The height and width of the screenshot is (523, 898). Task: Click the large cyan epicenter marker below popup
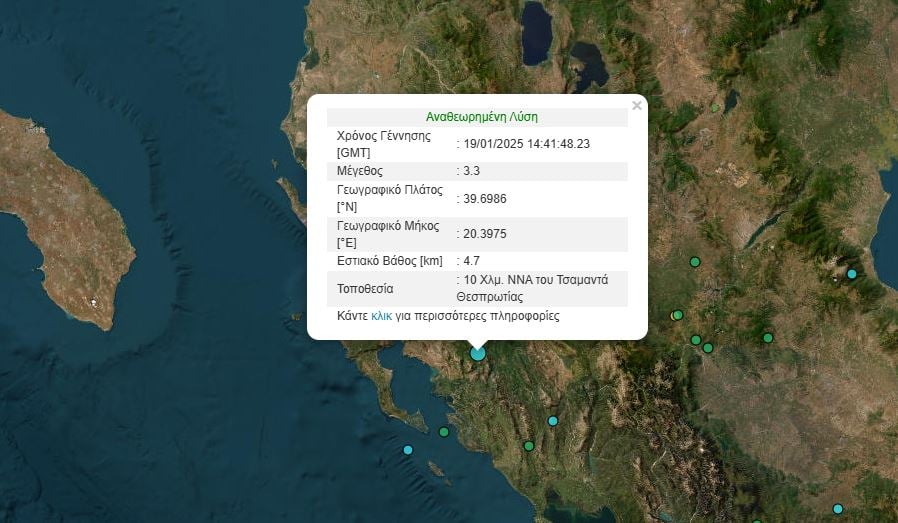click(478, 352)
